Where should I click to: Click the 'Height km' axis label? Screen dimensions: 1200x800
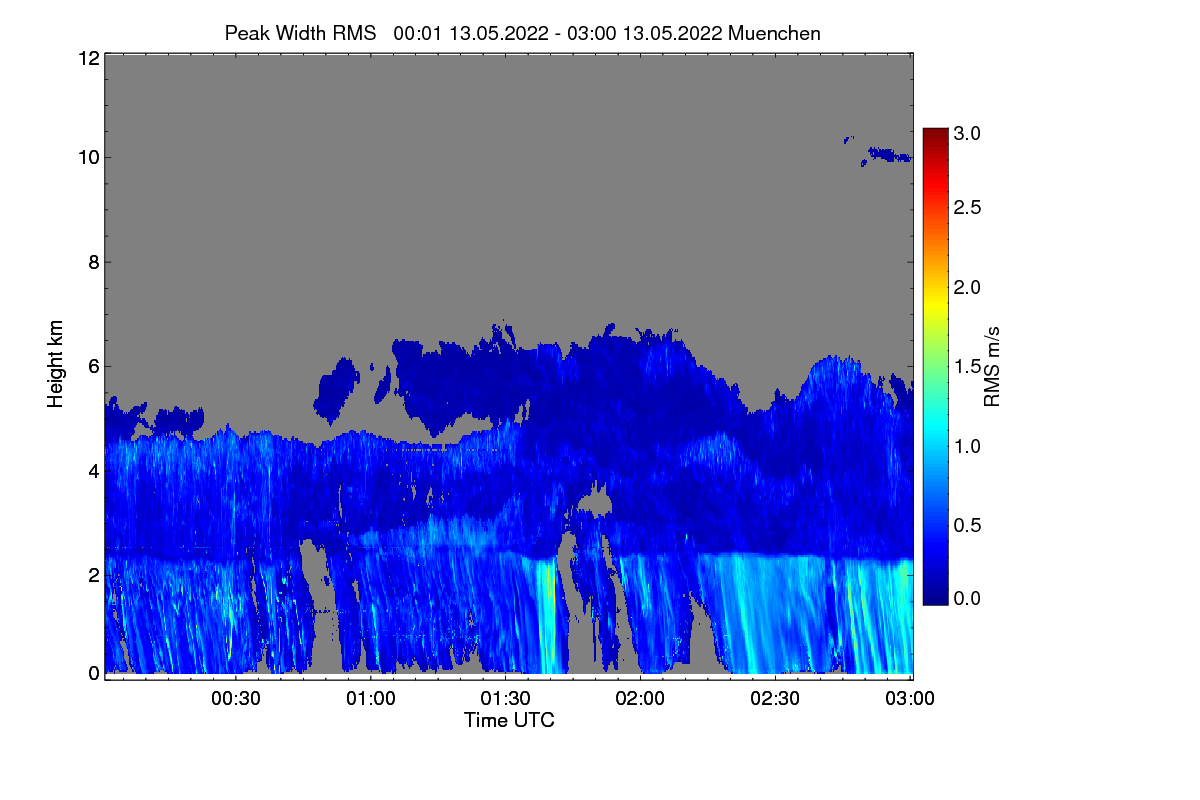point(55,365)
